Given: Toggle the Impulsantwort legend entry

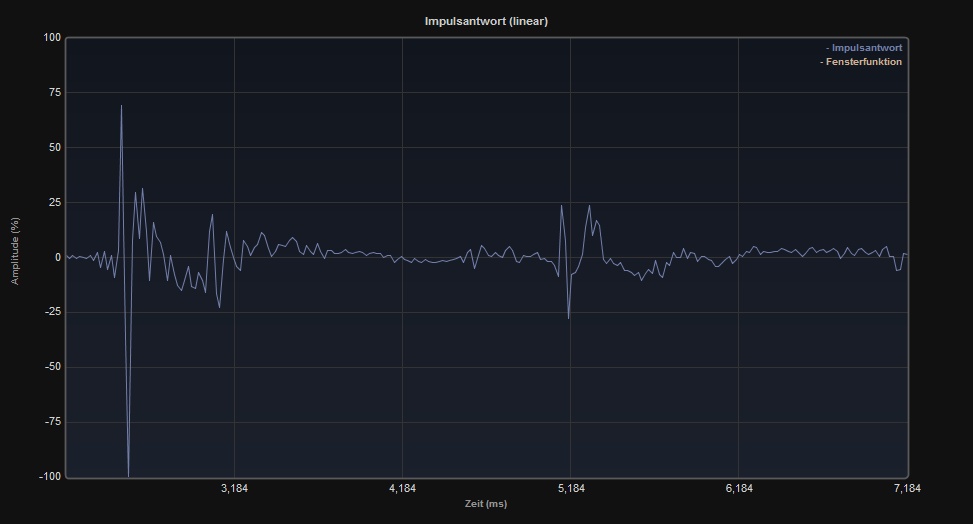Looking at the screenshot, I should 866,47.
